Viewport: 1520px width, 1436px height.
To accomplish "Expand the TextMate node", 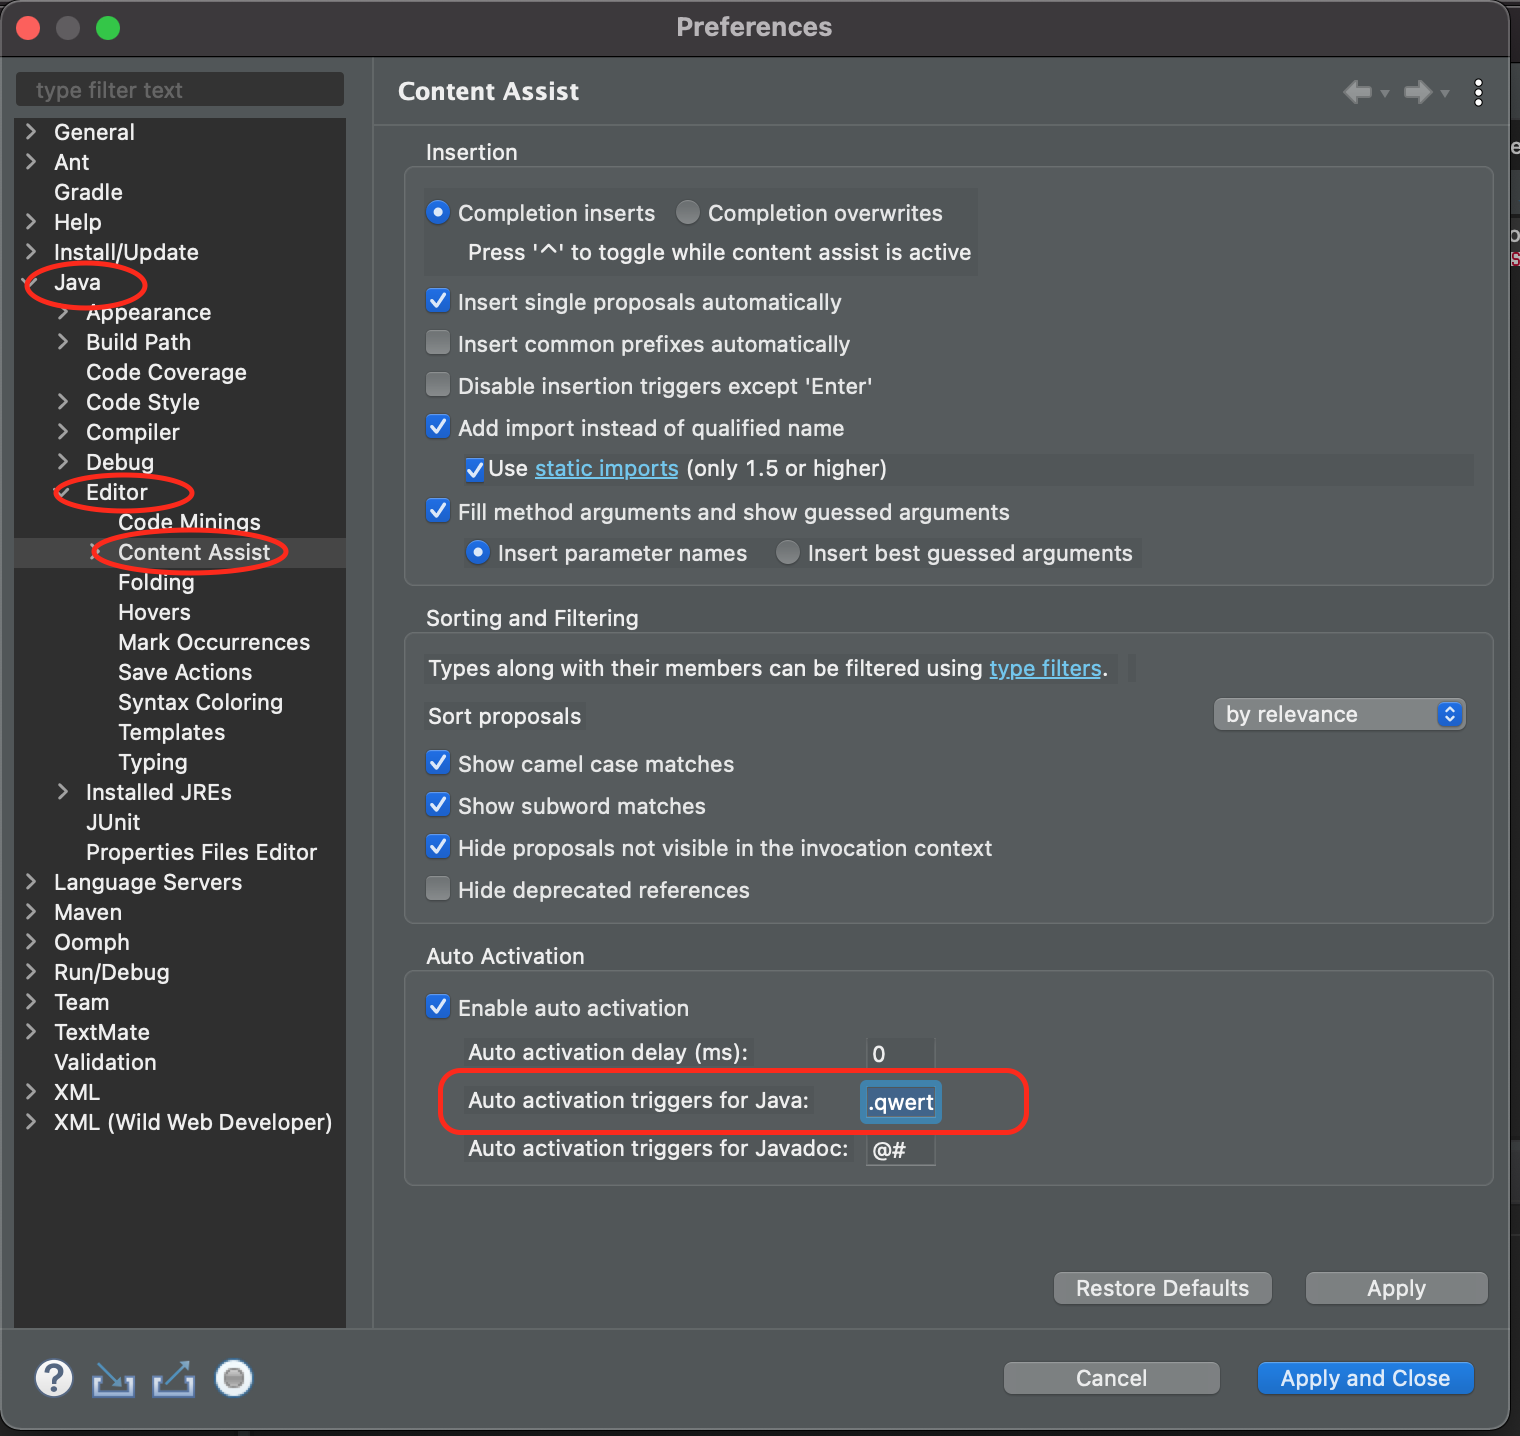I will click(31, 1032).
